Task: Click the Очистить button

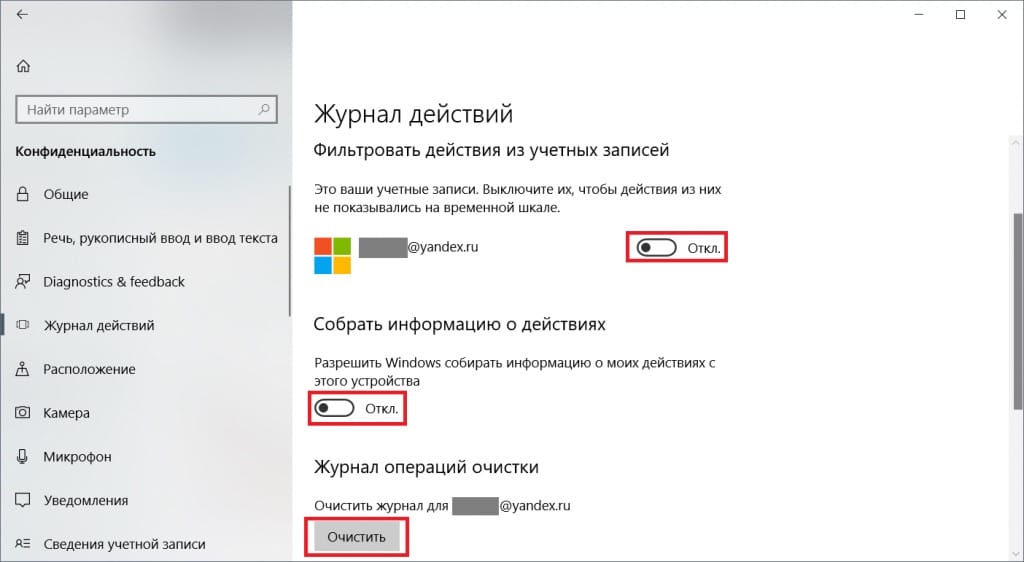Action: point(357,537)
